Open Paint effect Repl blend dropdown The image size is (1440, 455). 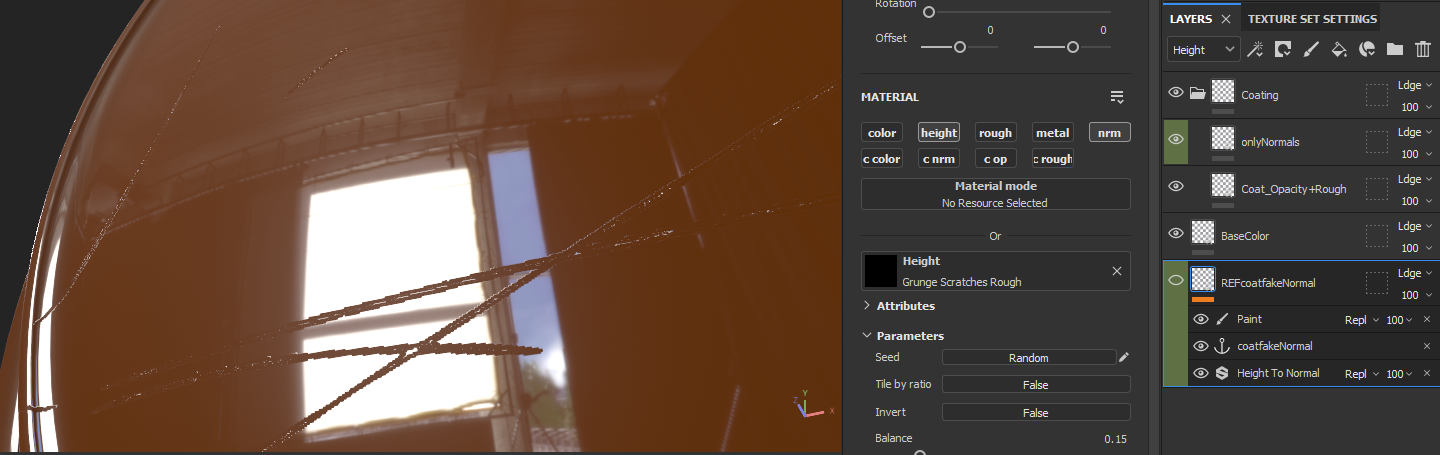coord(1361,319)
